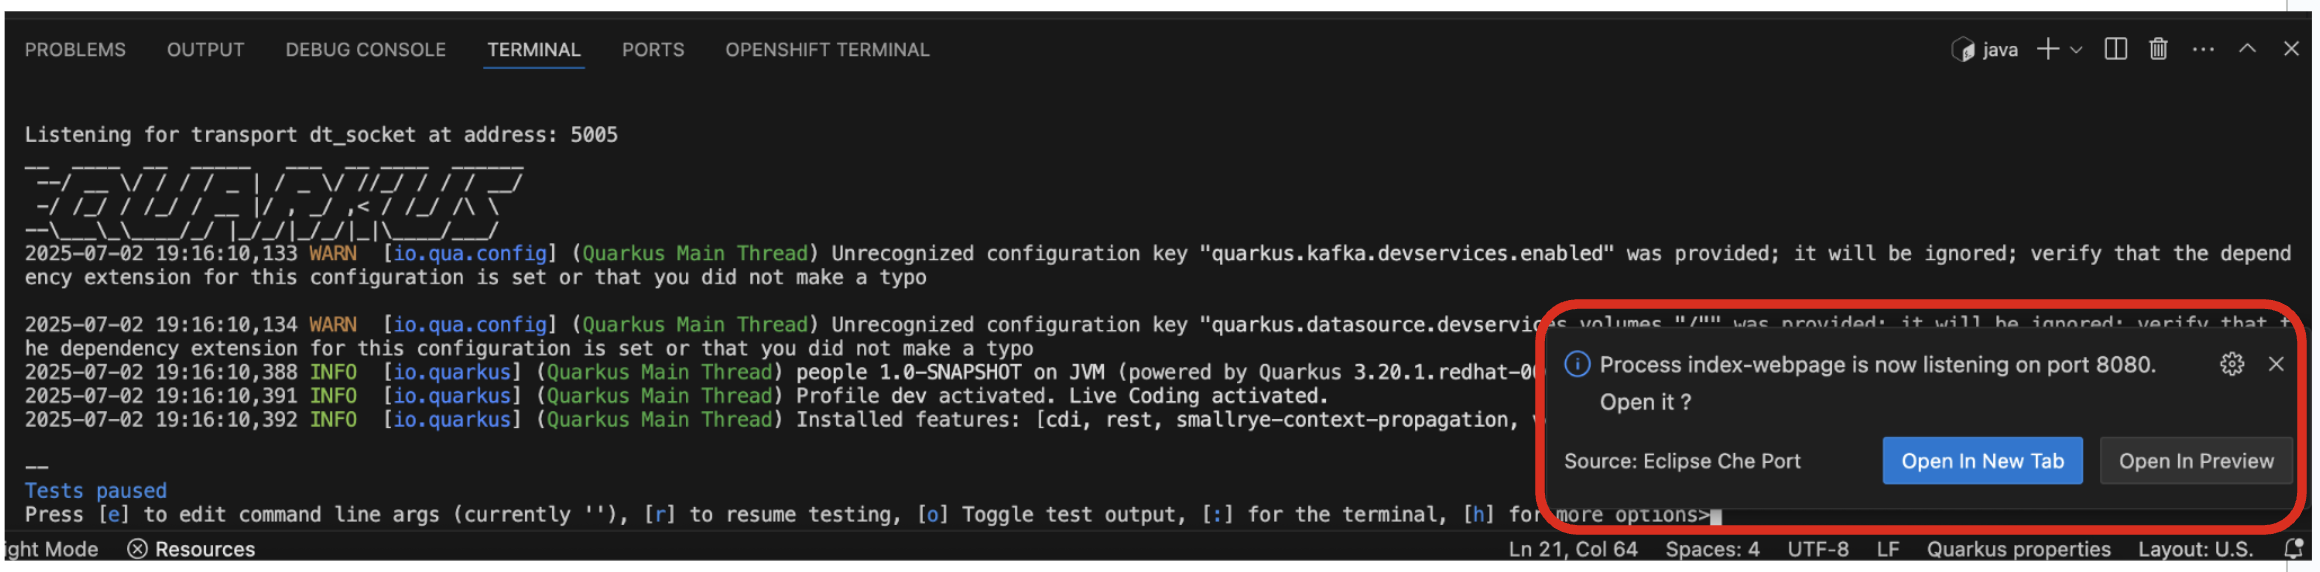
Task: Click Open In New Tab button
Action: [x=1982, y=461]
